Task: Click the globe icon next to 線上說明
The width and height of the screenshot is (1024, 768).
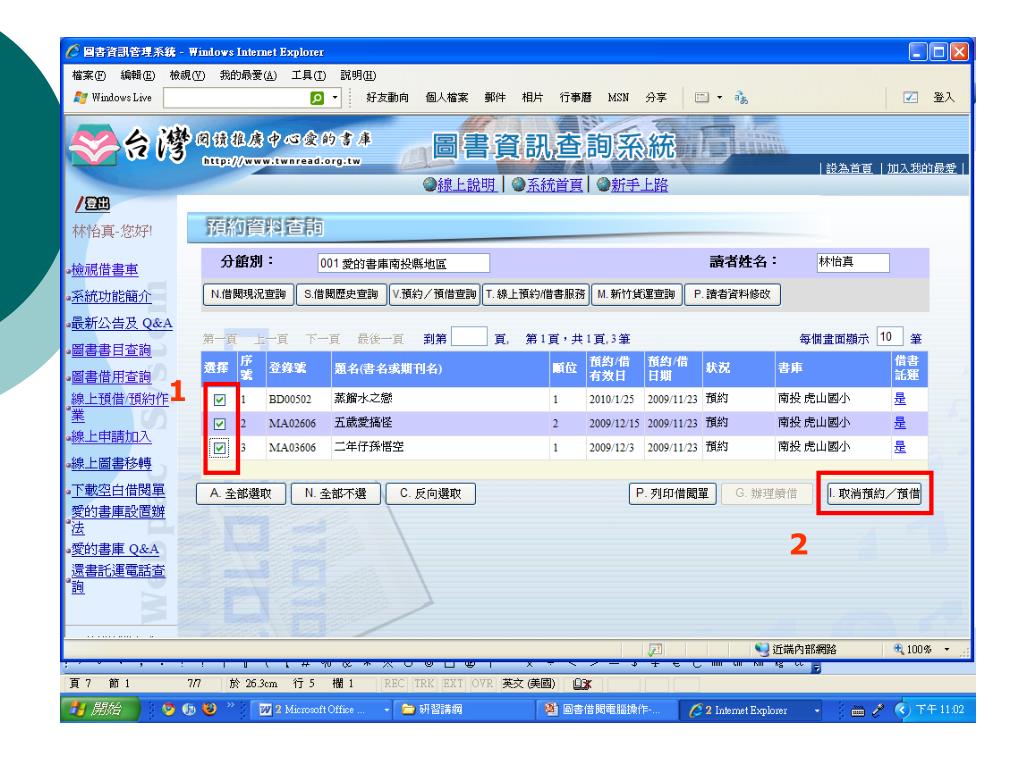Action: [x=430, y=185]
